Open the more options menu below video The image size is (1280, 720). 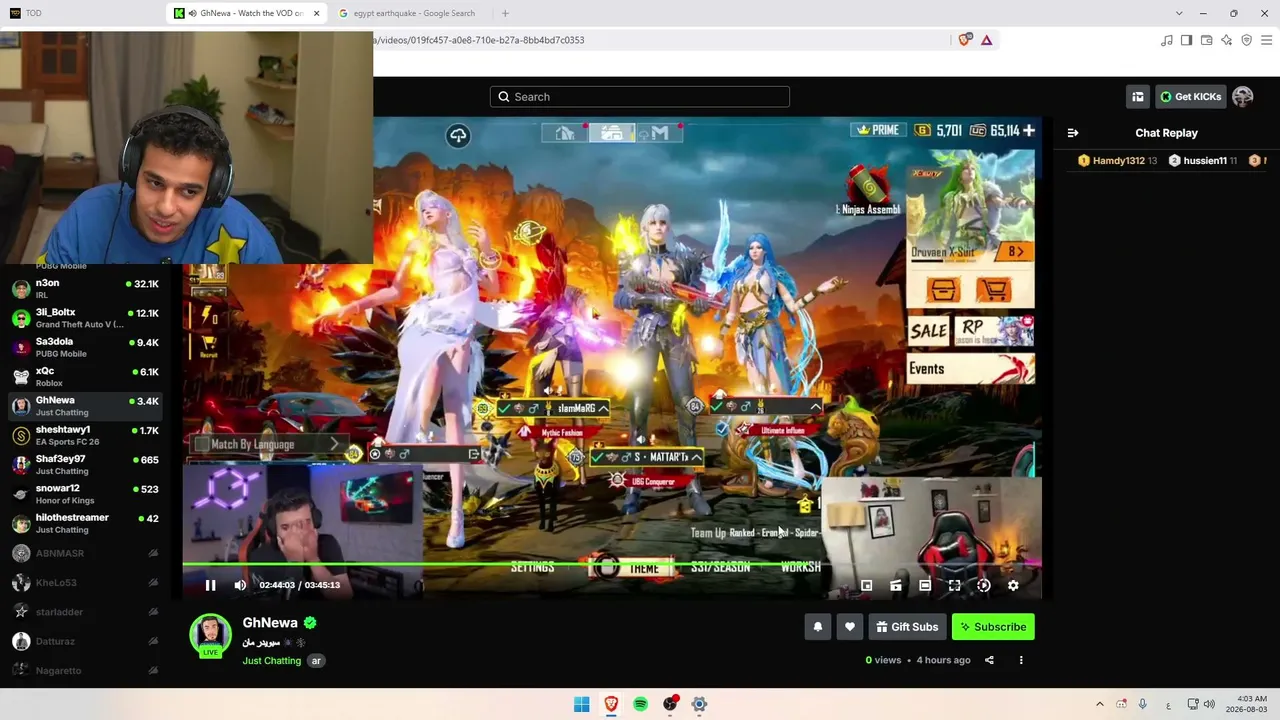pyautogui.click(x=1021, y=660)
